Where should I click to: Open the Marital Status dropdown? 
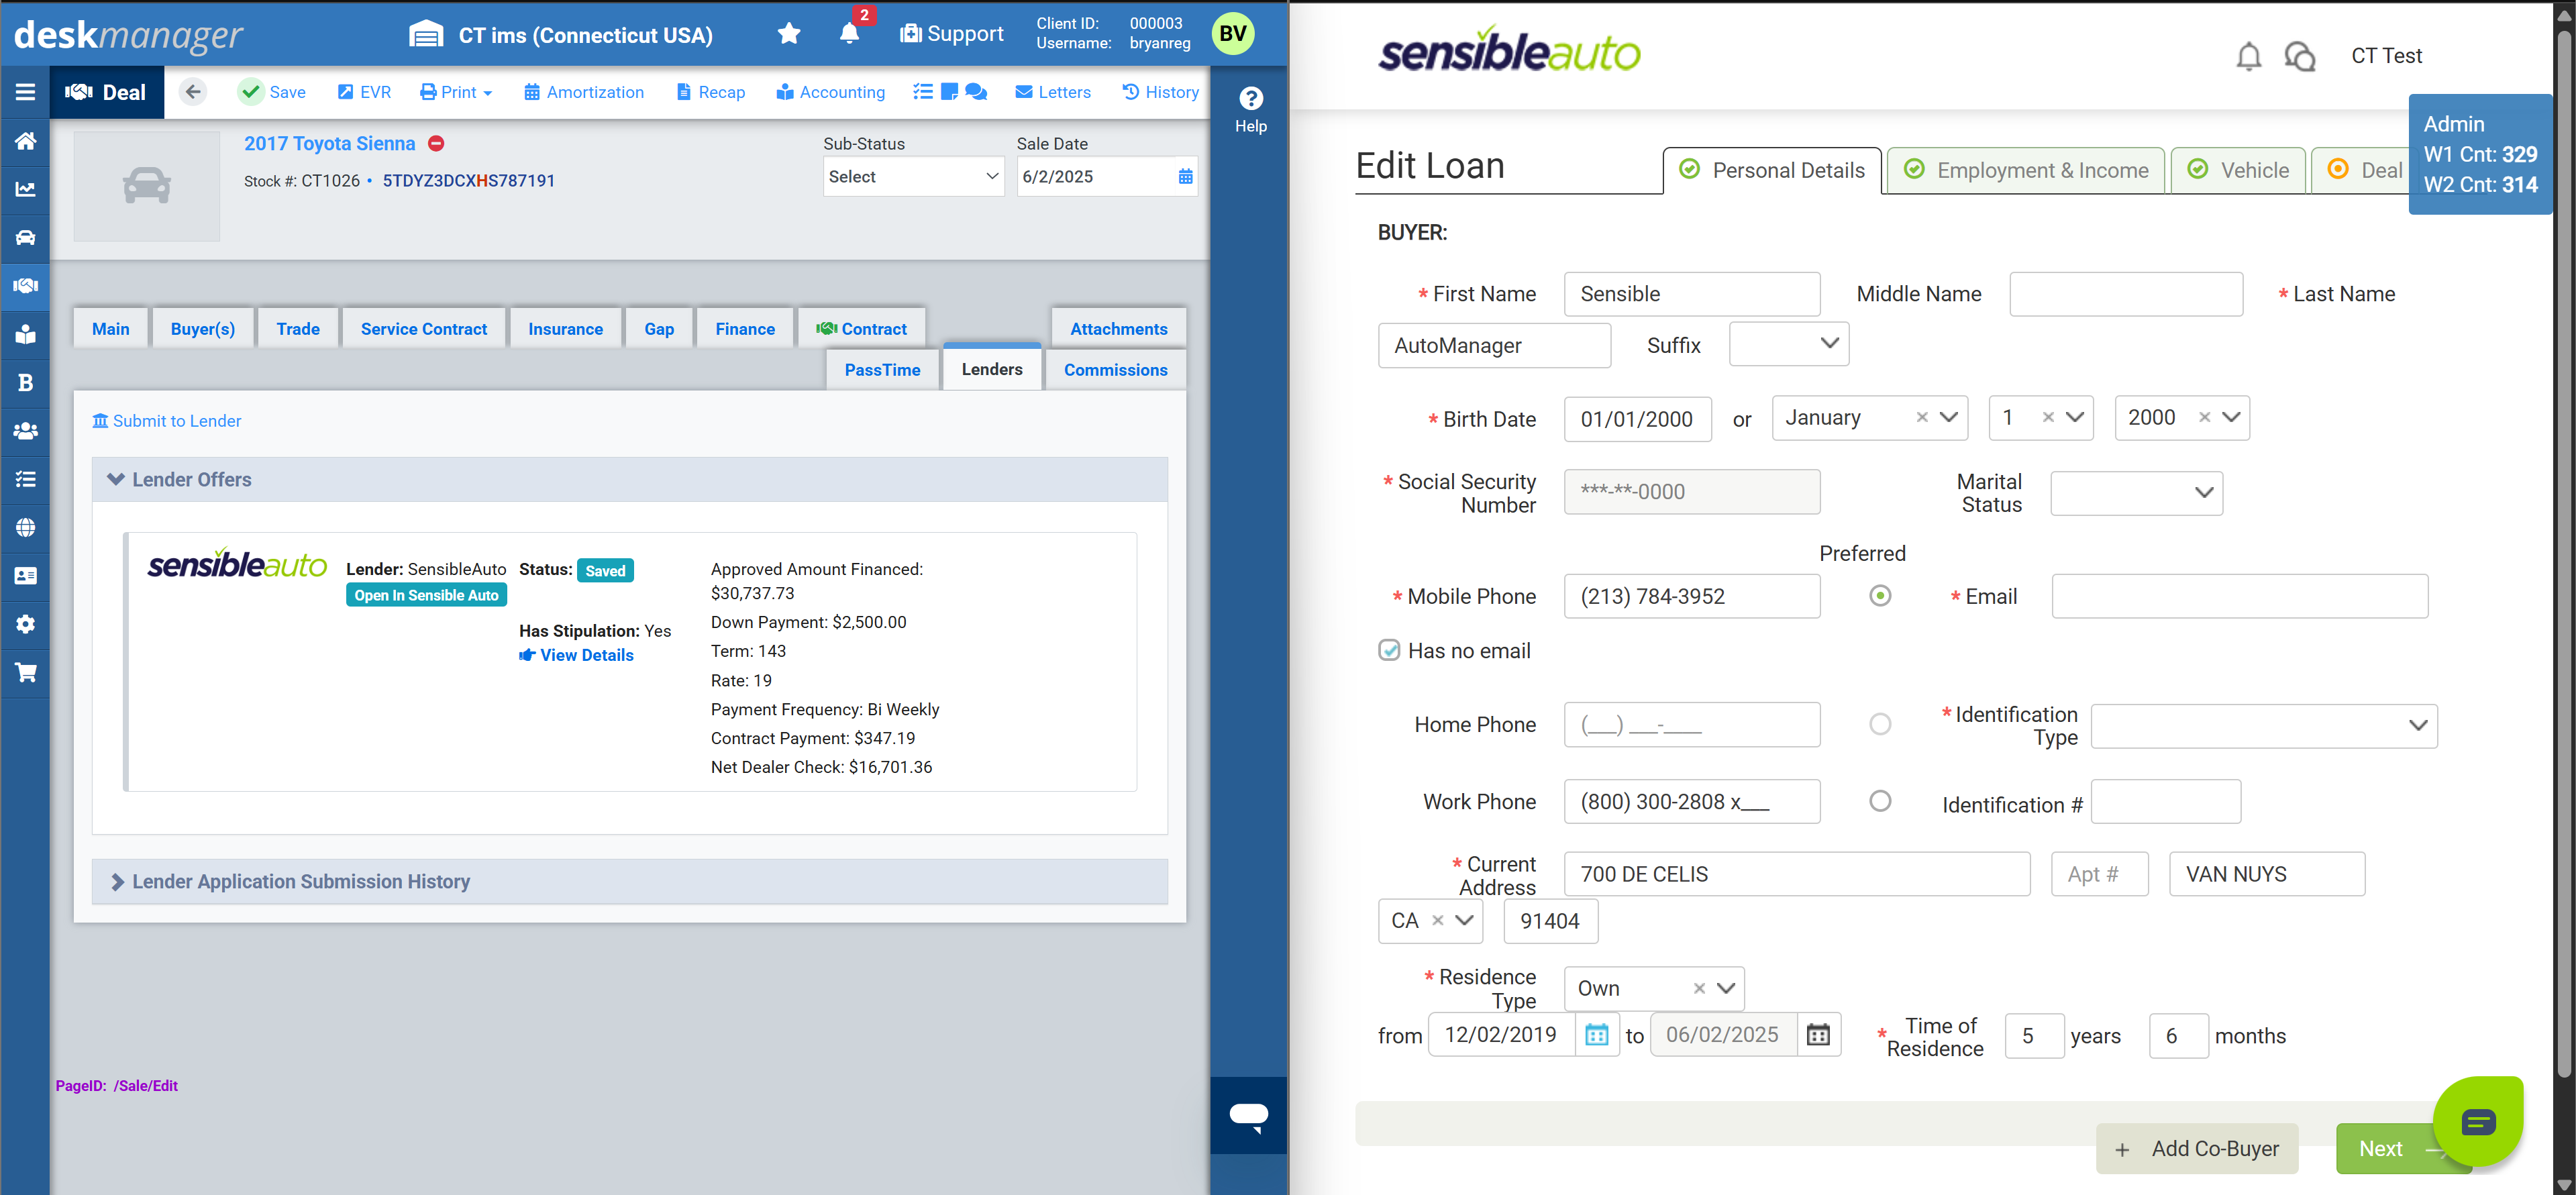pos(2136,493)
